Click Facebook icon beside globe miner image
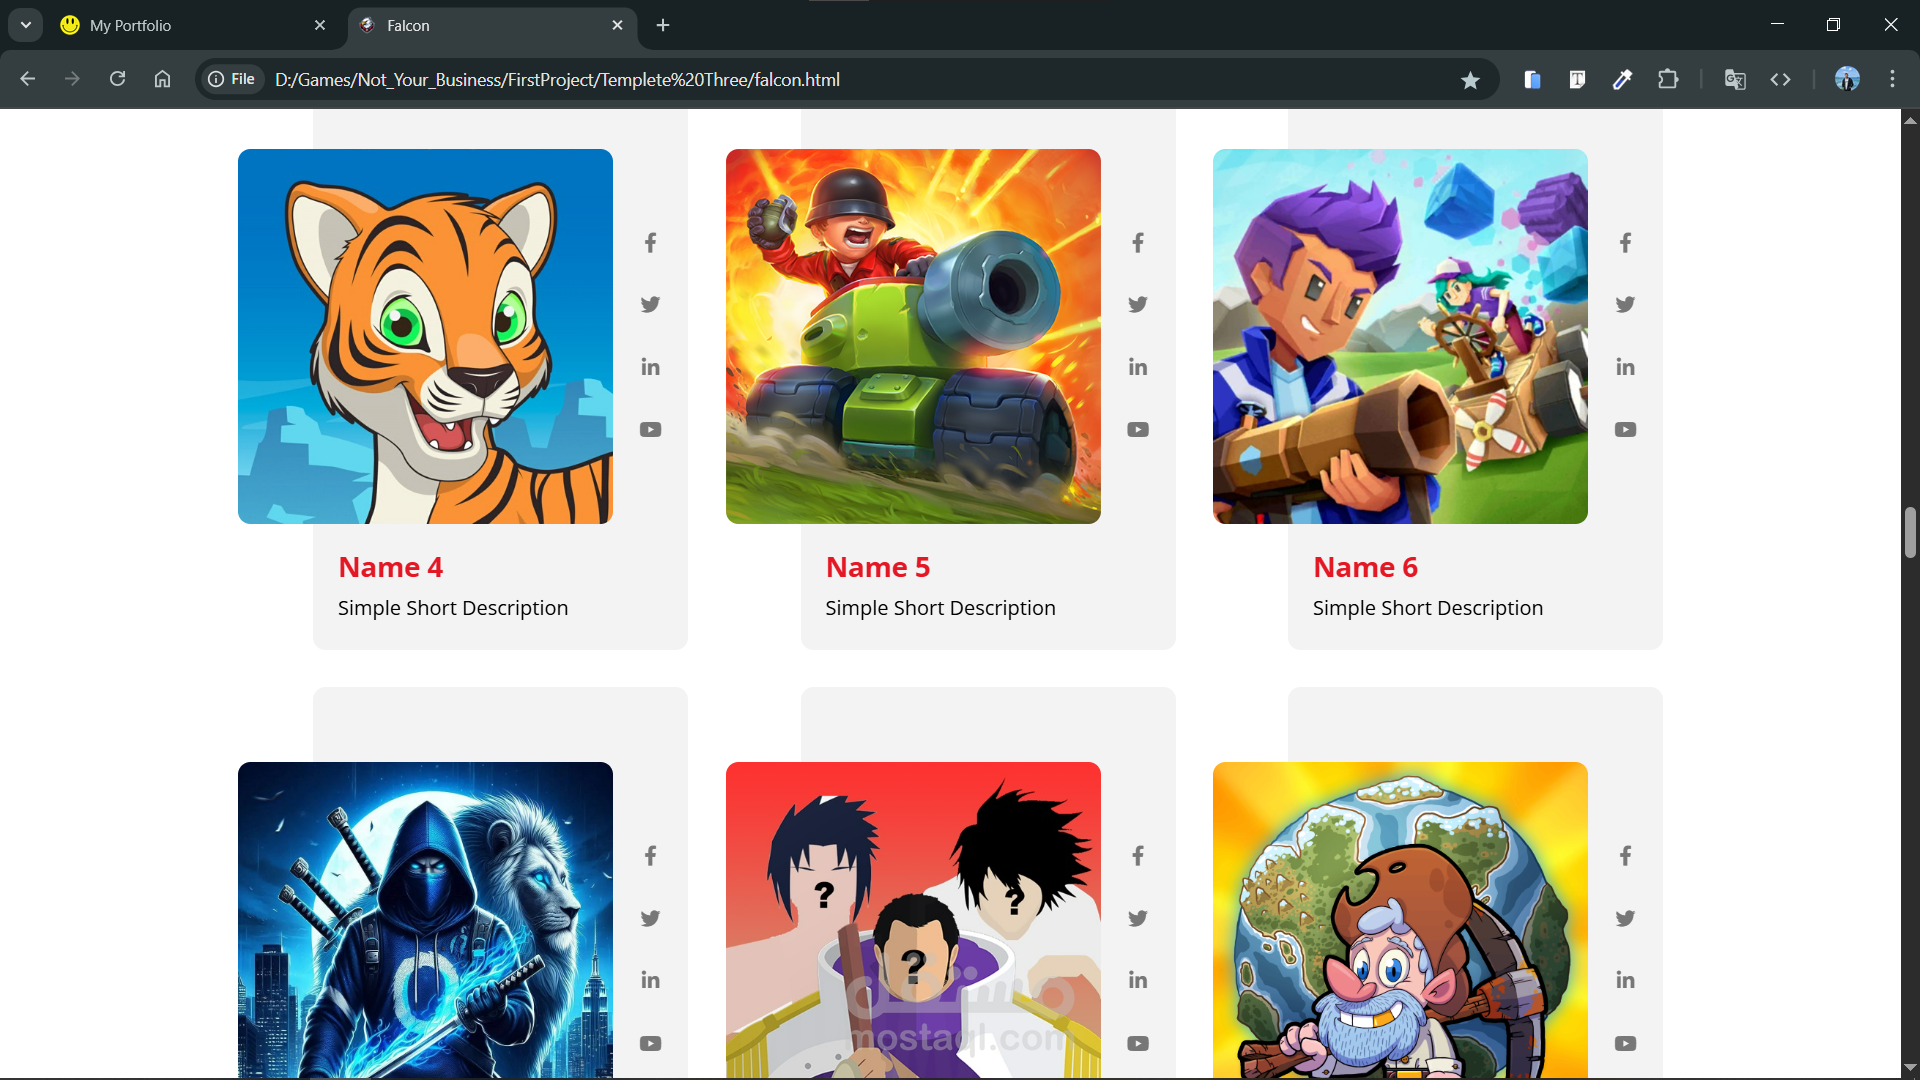 tap(1625, 856)
